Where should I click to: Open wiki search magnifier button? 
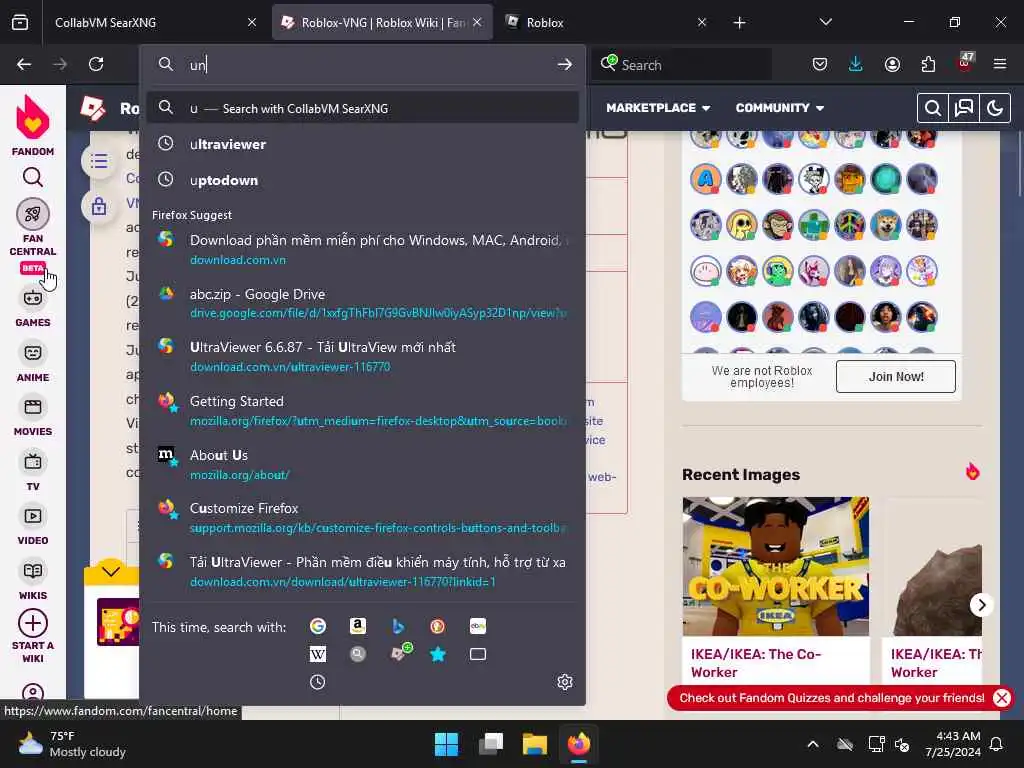pyautogui.click(x=933, y=108)
